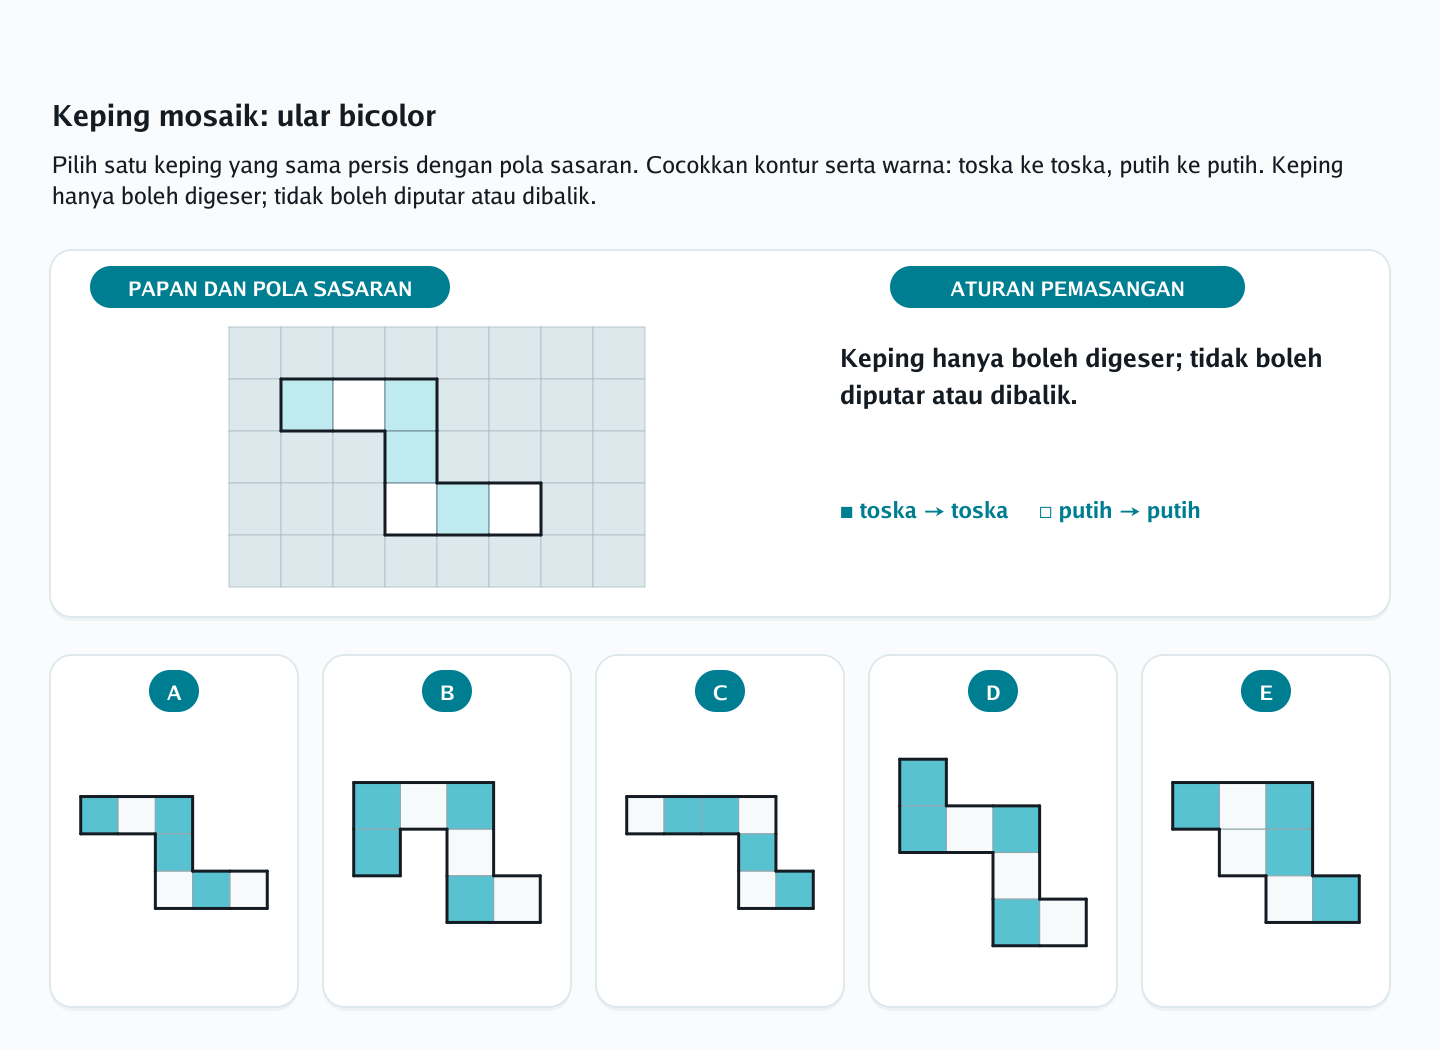
Task: Click the putih legend square icon
Action: click(x=1046, y=512)
